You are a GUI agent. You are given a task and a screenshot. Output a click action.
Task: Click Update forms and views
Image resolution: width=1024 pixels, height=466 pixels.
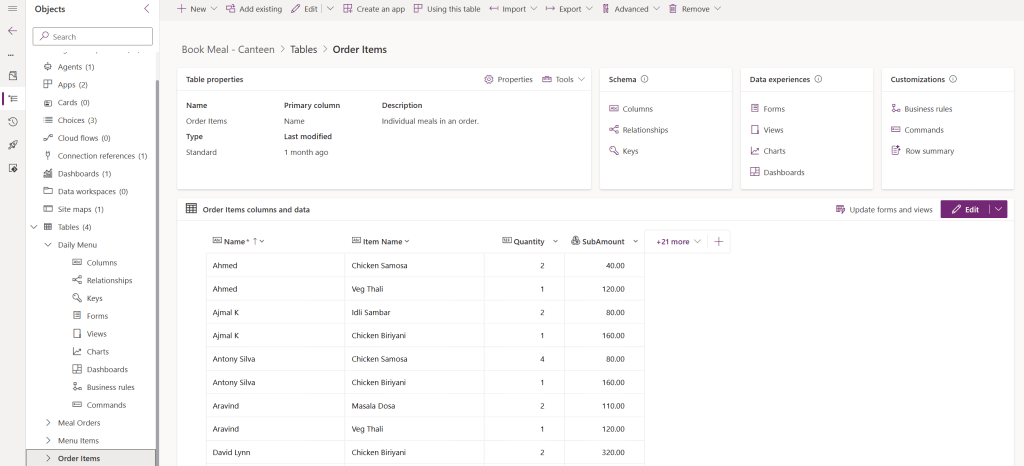point(883,209)
